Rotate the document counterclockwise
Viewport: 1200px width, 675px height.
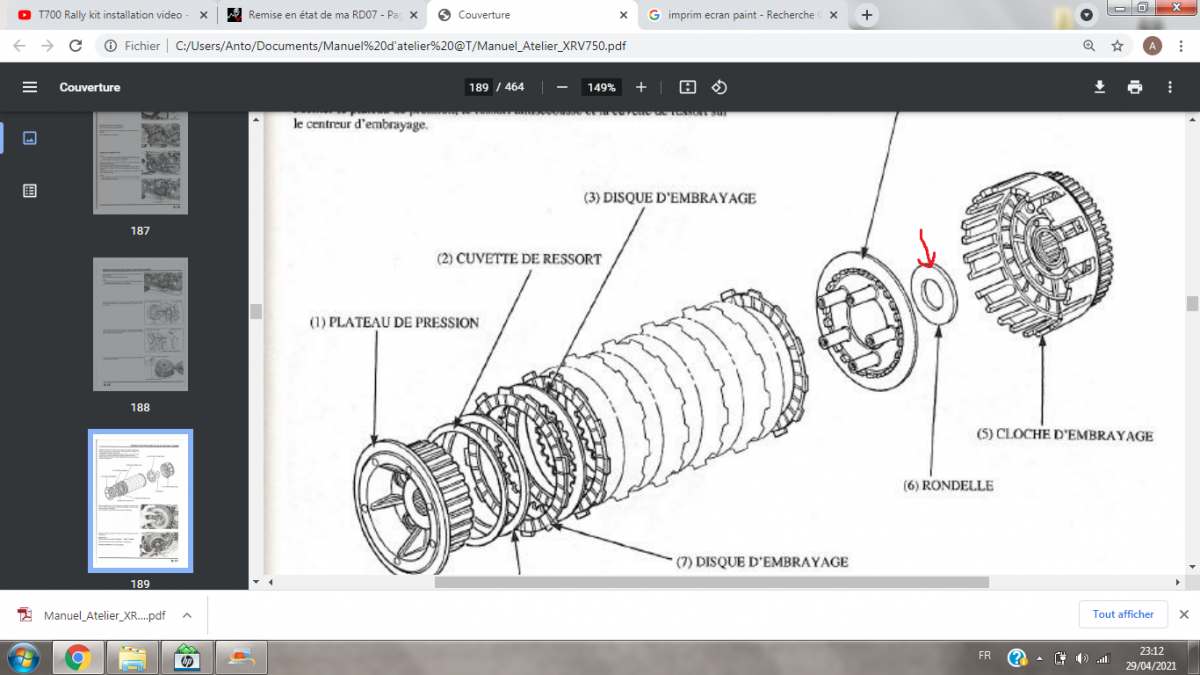pyautogui.click(x=719, y=87)
